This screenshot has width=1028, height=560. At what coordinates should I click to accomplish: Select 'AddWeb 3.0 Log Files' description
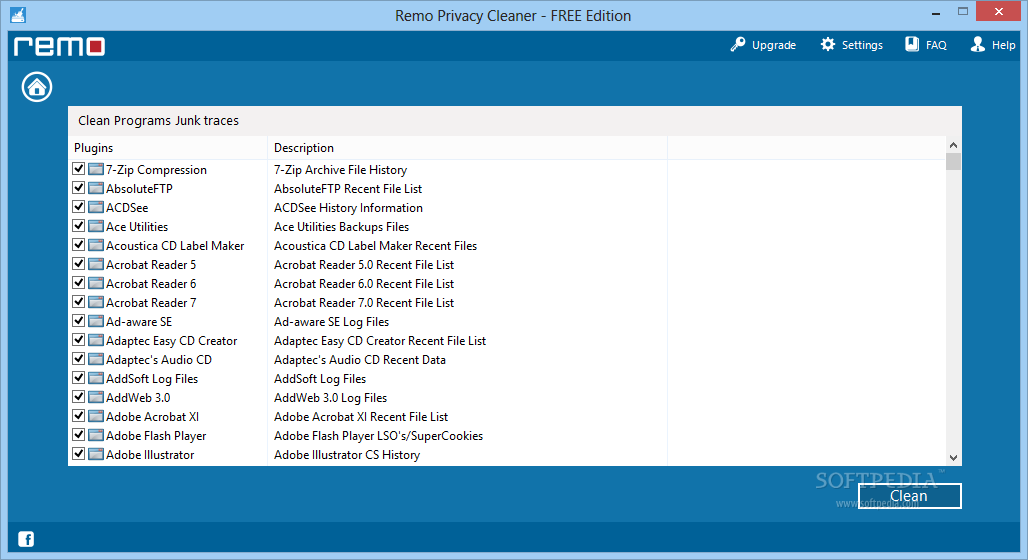330,398
